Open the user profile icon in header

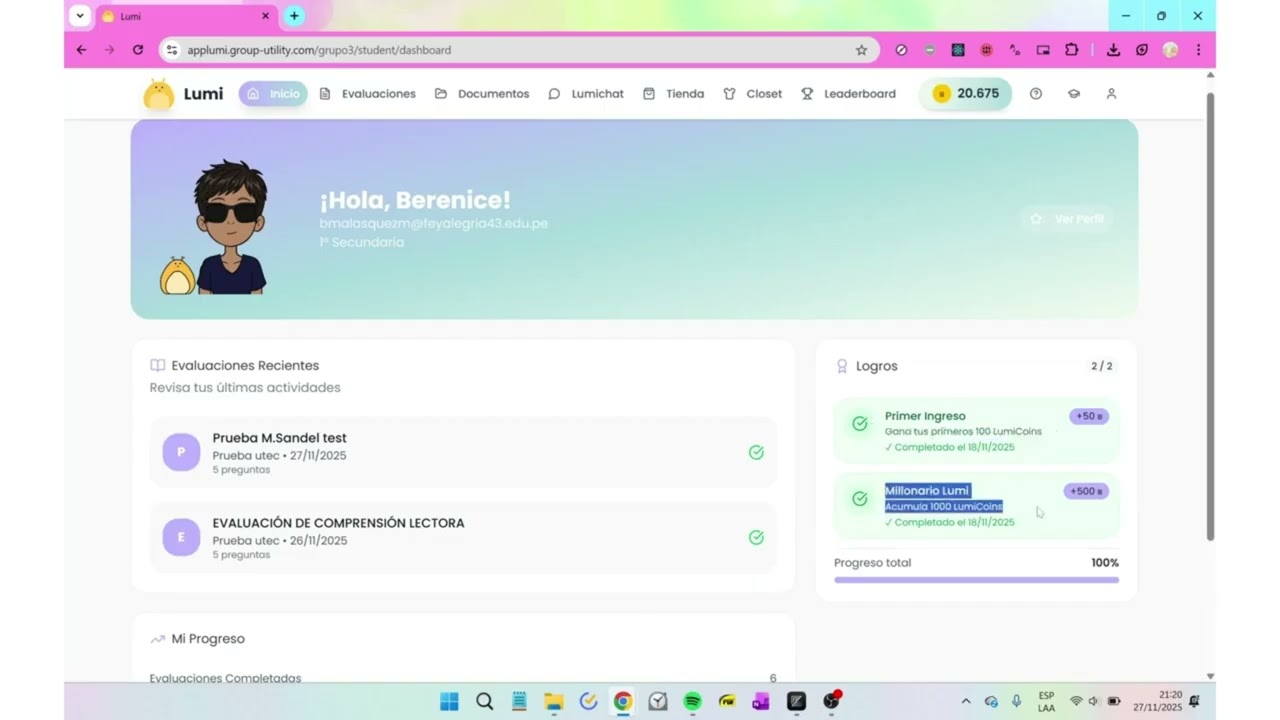coord(1111,94)
